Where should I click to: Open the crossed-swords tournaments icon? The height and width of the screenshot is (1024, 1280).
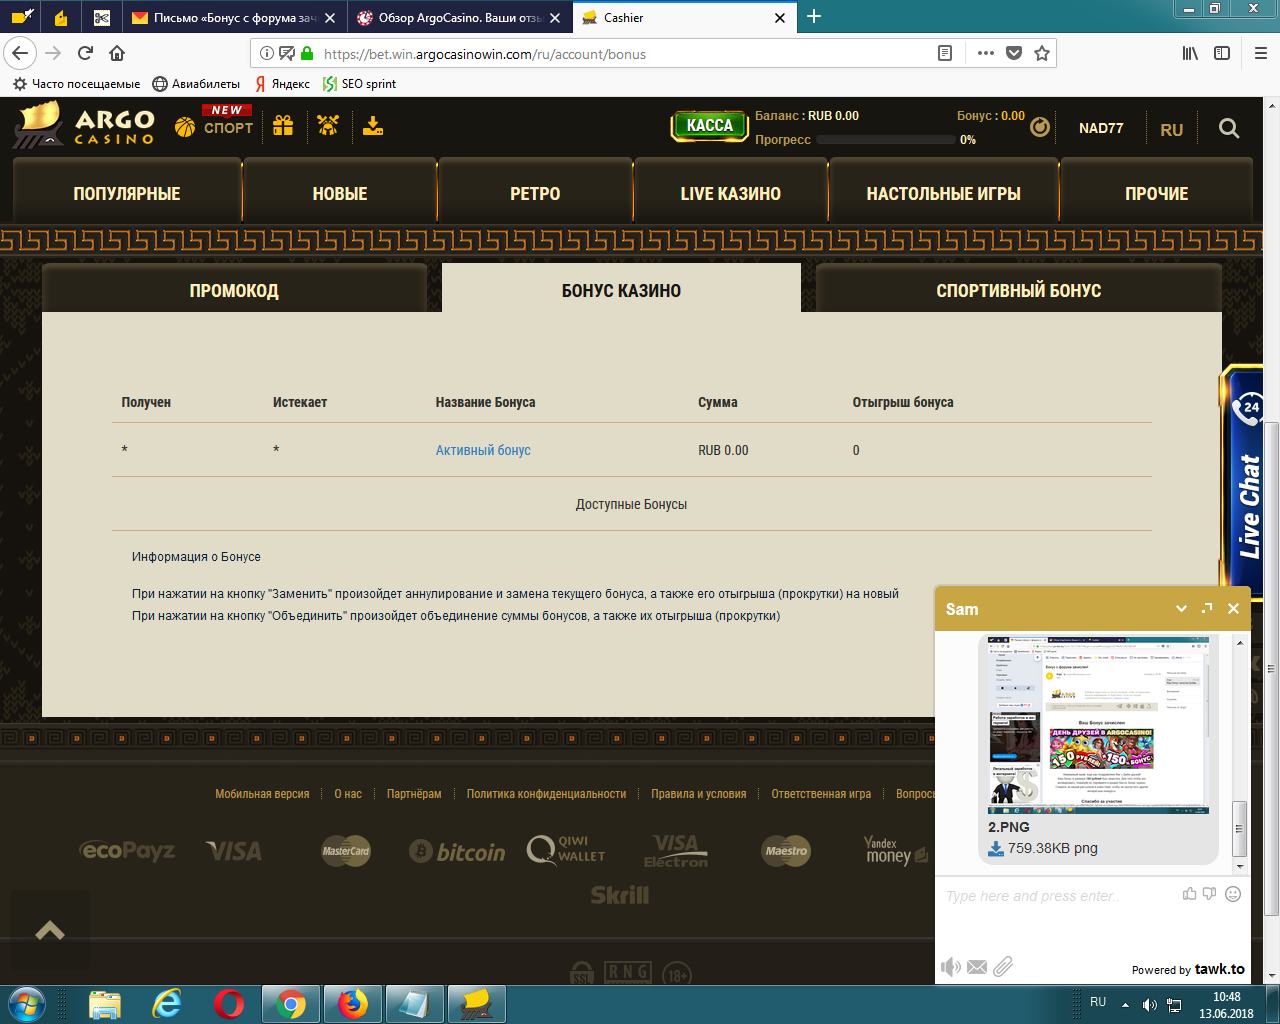pos(328,126)
